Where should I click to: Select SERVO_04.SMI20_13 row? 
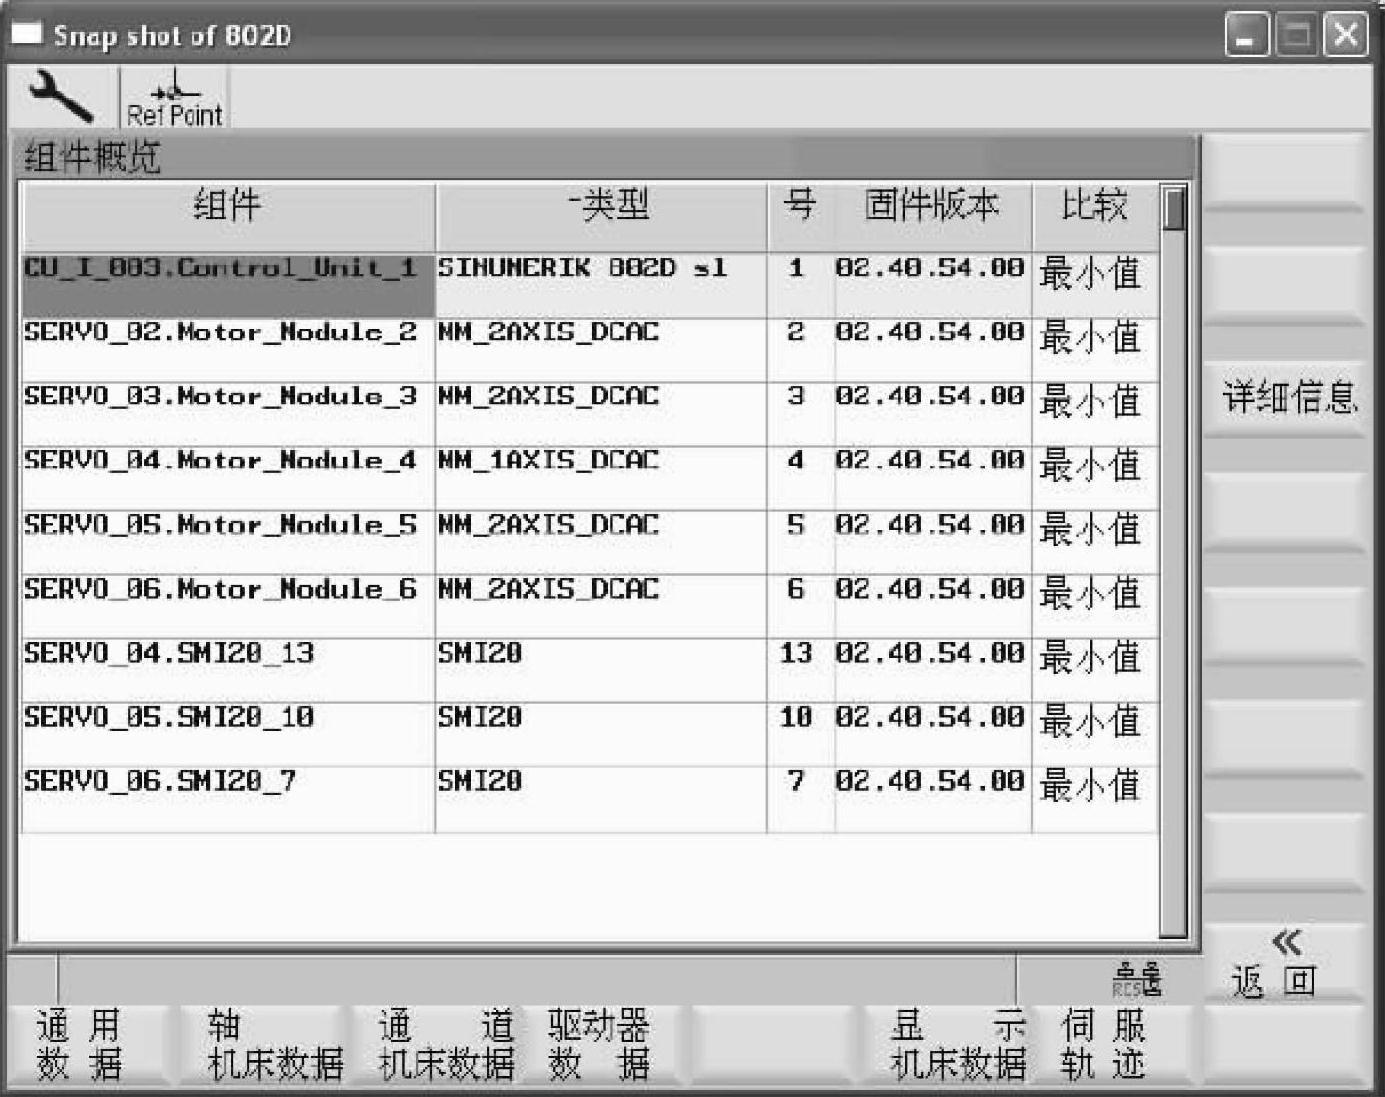(x=590, y=670)
